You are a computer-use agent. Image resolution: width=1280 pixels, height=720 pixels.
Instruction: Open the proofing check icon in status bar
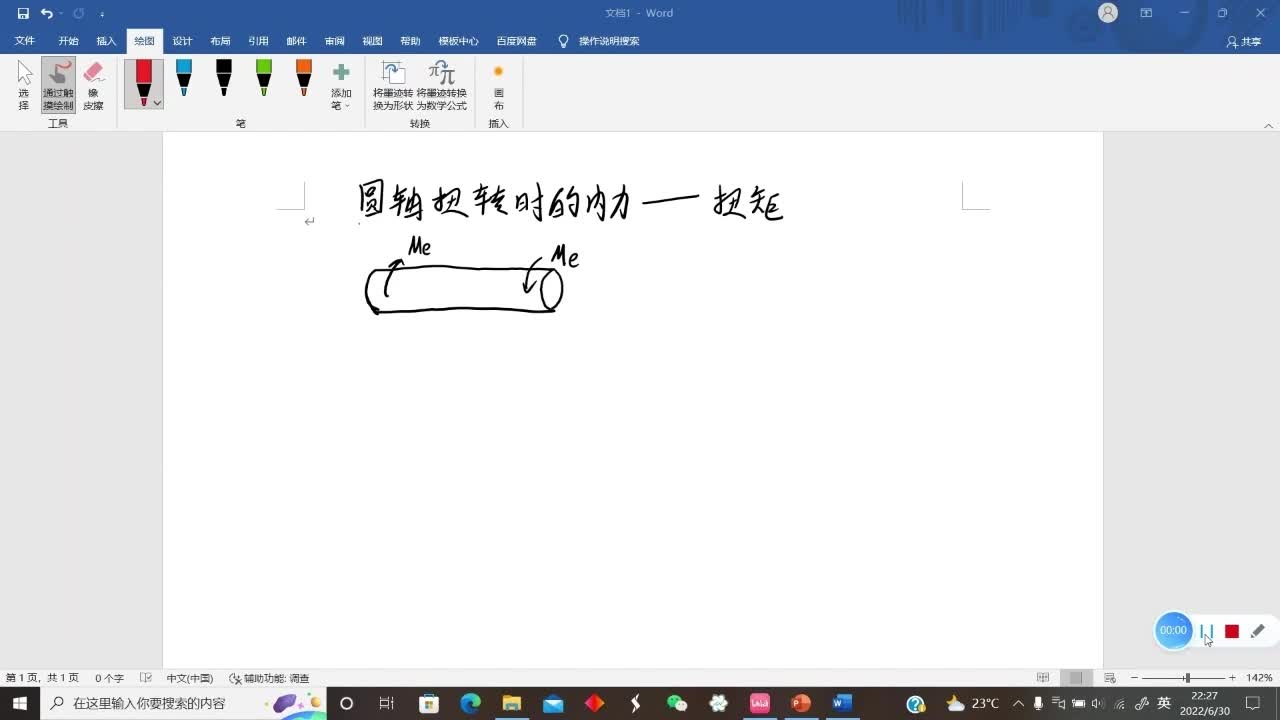point(146,678)
